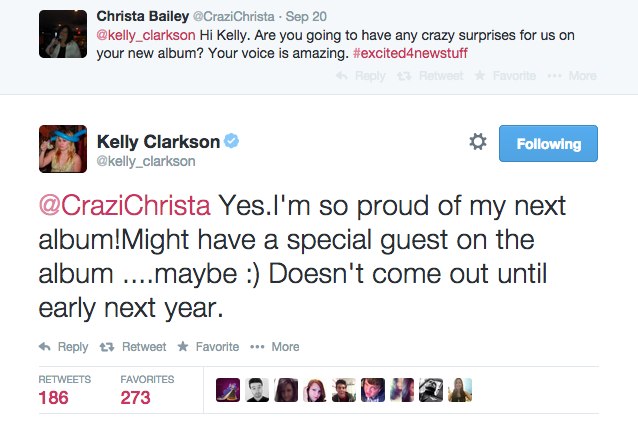Open the gear settings dropdown beside Following
The image size is (638, 429).
(x=478, y=142)
